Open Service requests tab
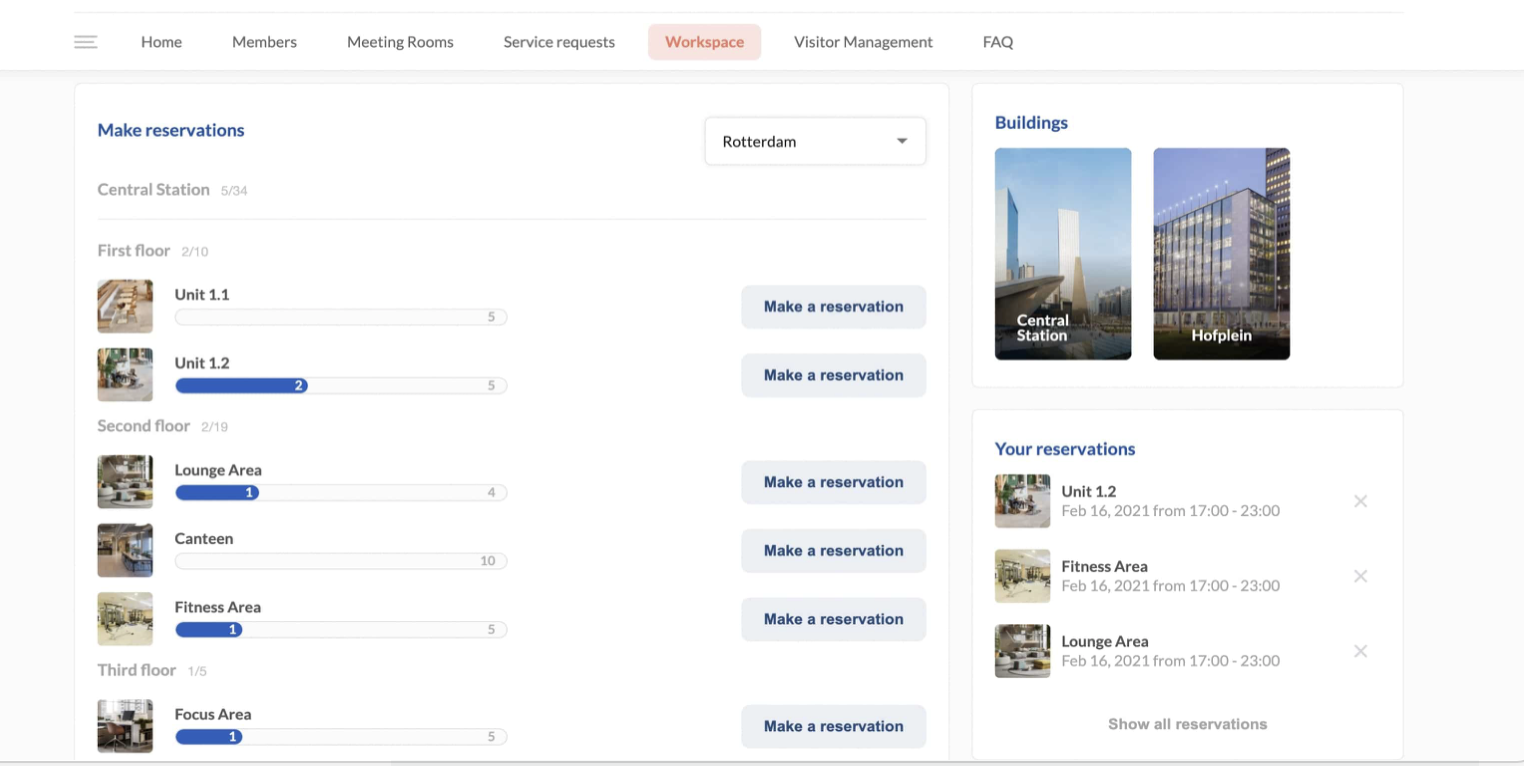Screen dimensions: 1524x766 pos(559,42)
